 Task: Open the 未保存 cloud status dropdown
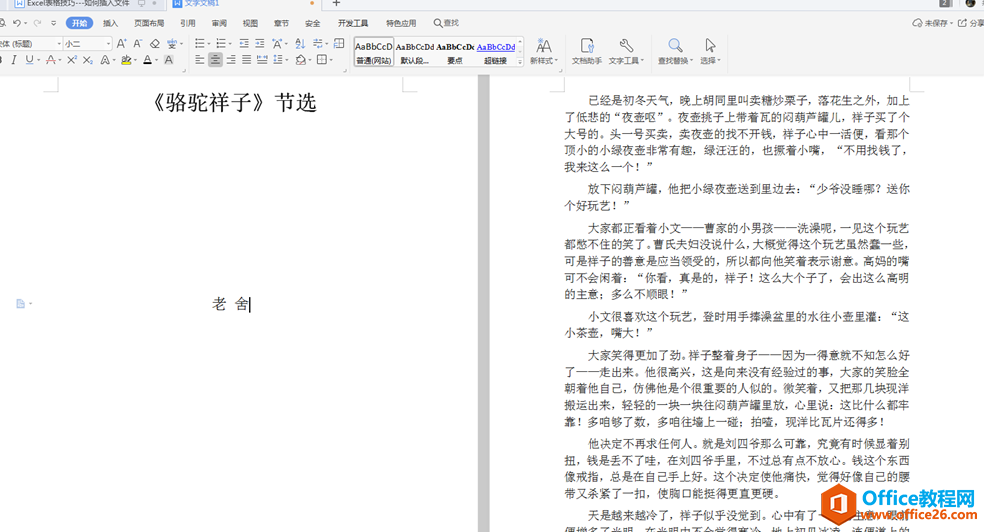[x=933, y=23]
